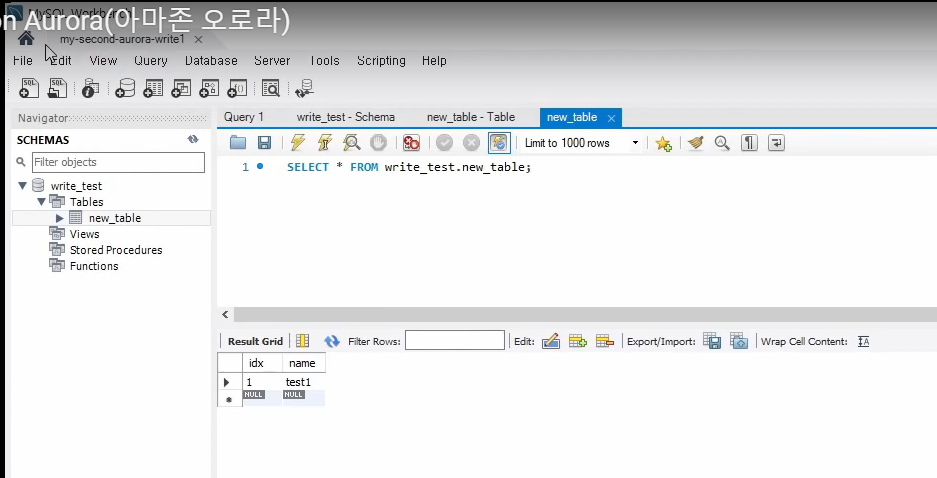Screen dimensions: 937x478
Task: Open find panel in the editor
Action: click(722, 143)
